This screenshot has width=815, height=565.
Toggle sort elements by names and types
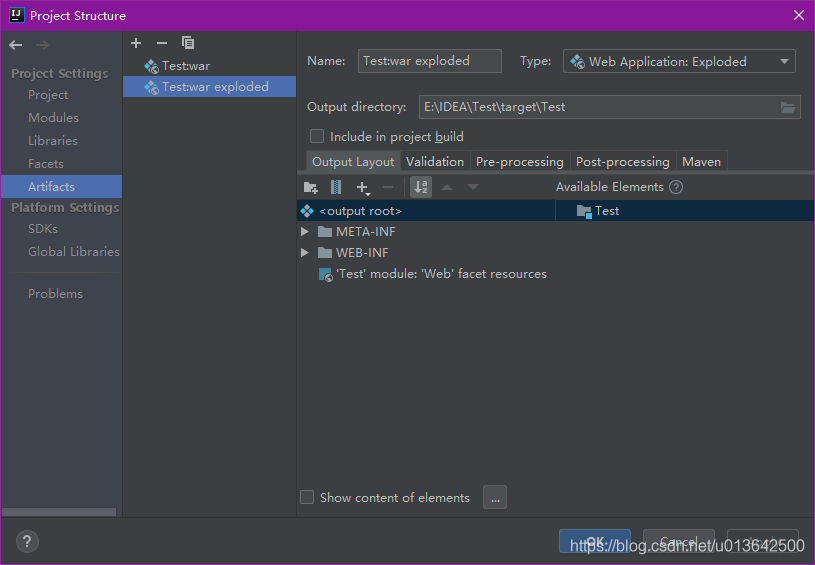click(421, 187)
